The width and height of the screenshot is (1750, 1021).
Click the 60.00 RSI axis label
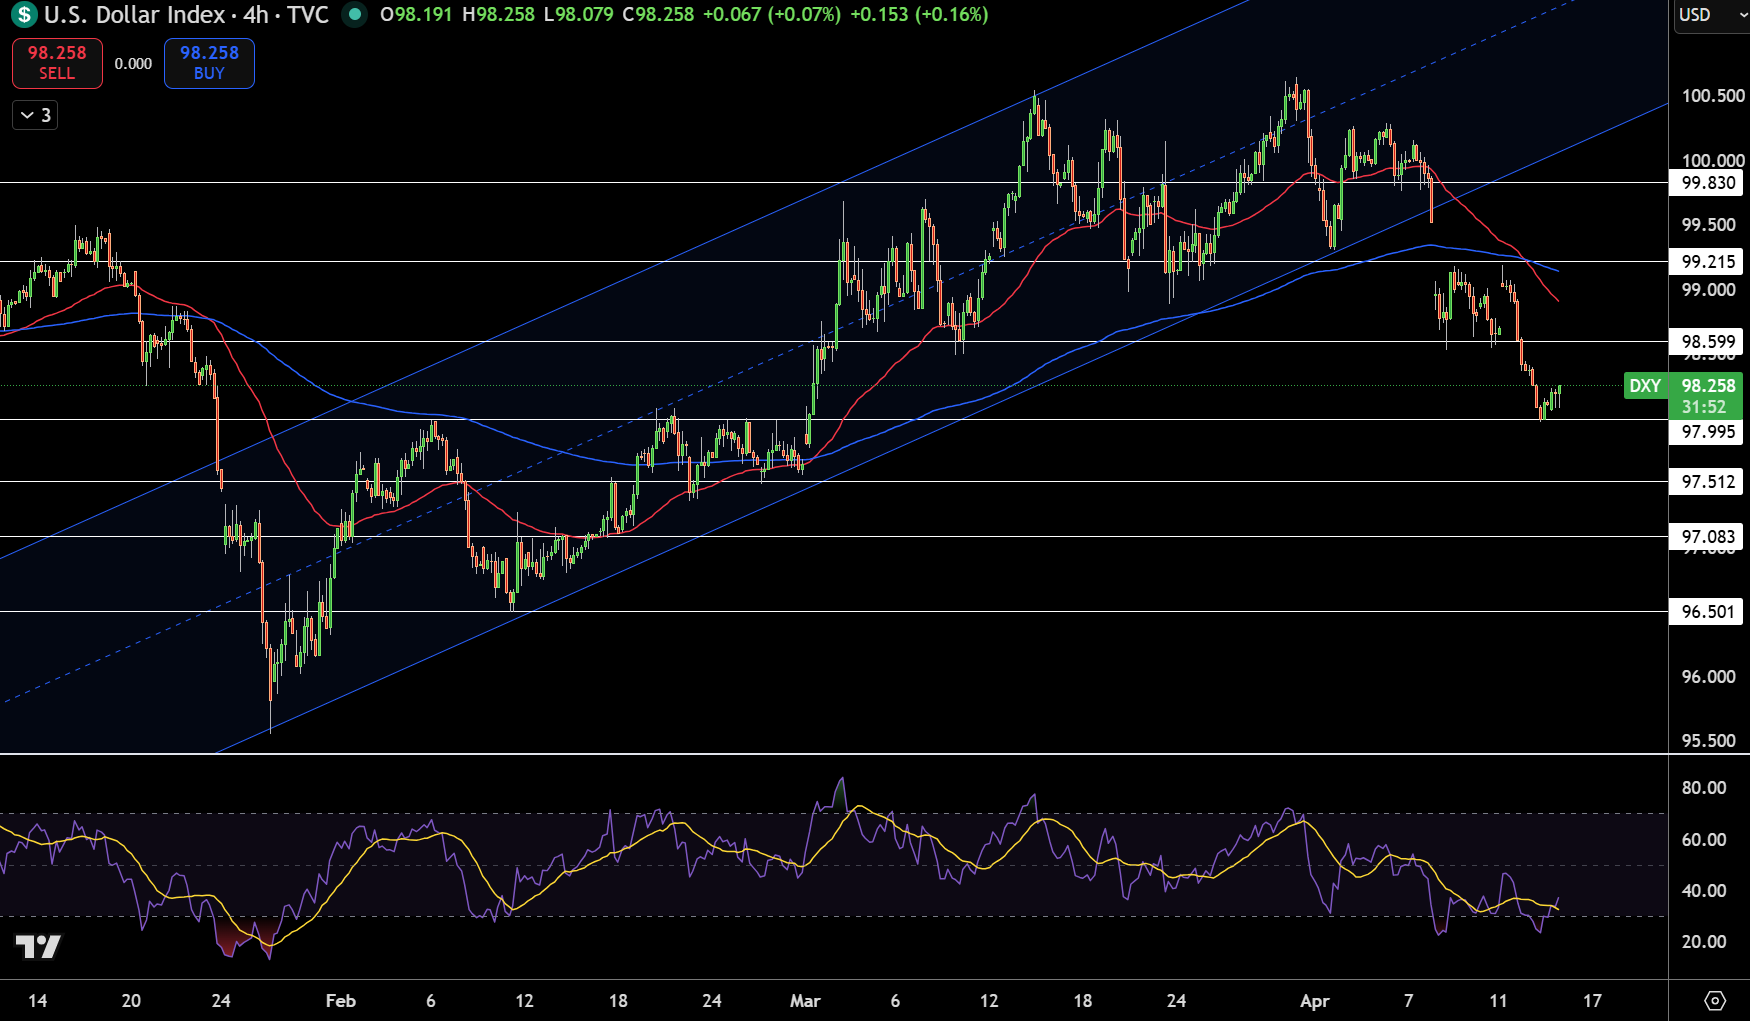pos(1704,840)
